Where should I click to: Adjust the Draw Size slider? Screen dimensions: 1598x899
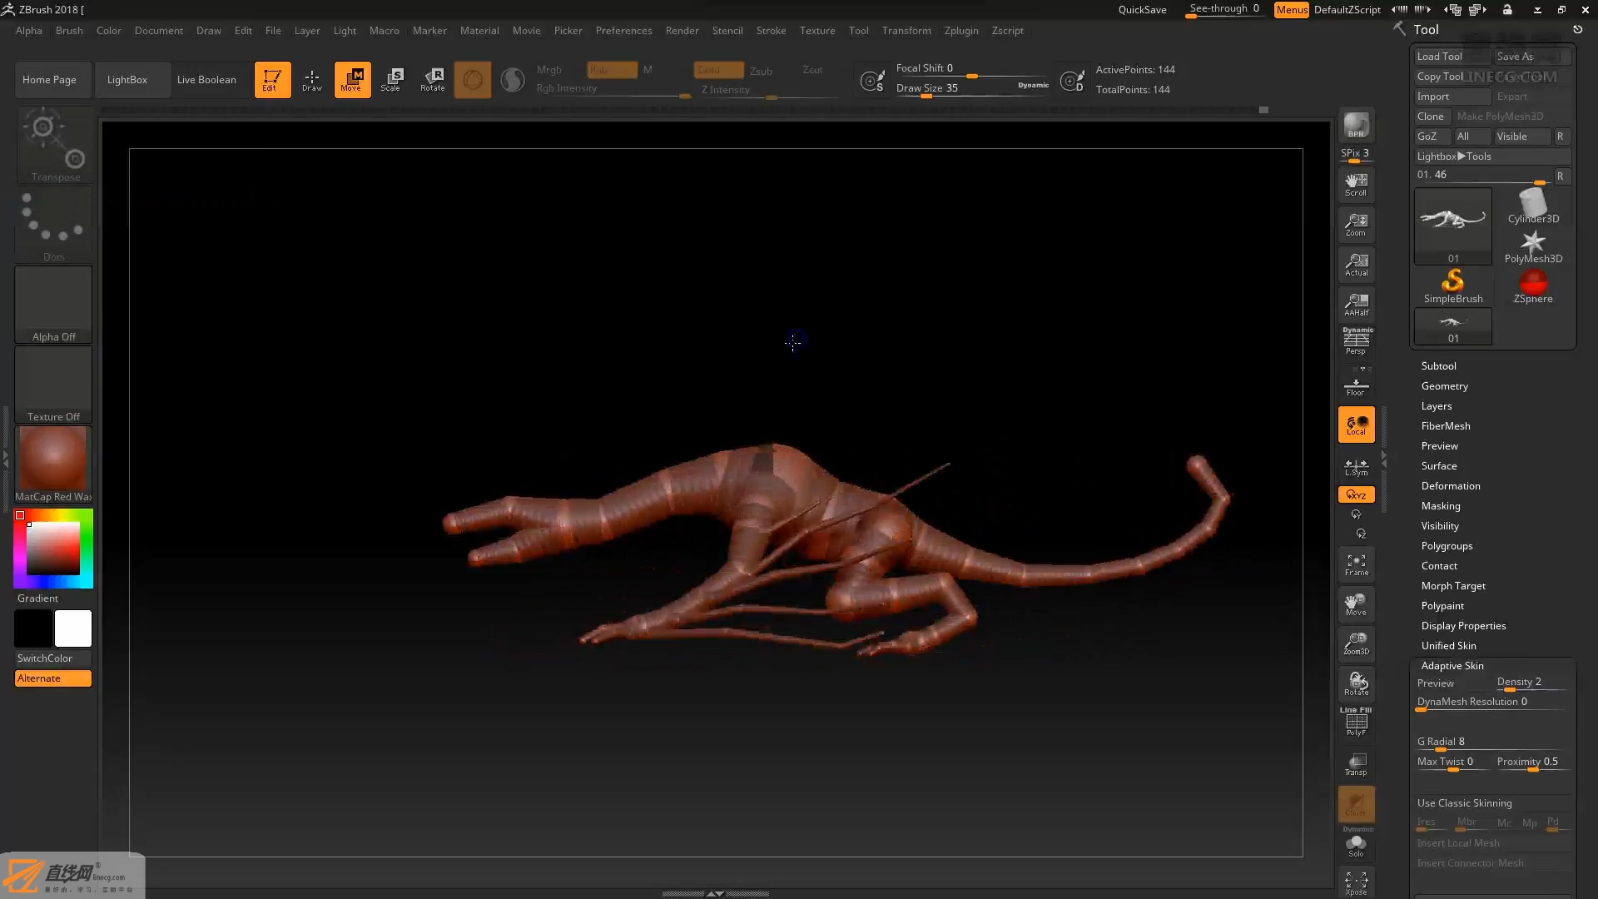(x=972, y=88)
